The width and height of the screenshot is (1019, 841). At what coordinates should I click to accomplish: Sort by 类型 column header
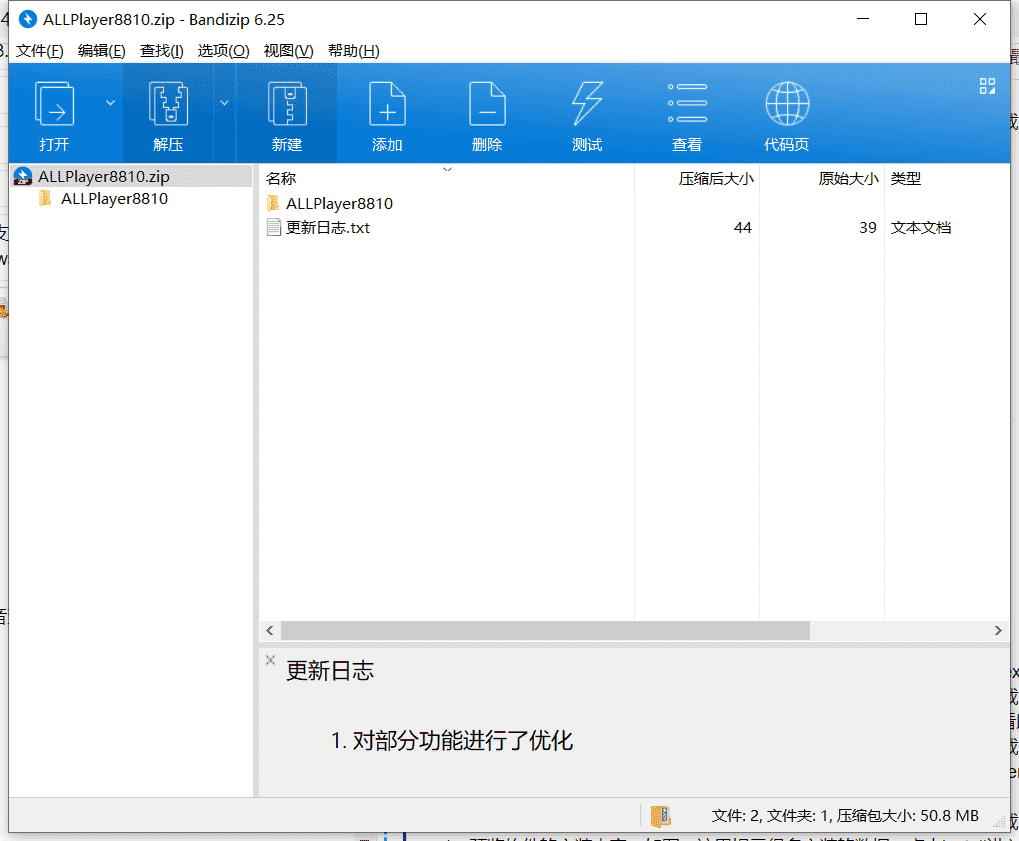click(x=906, y=178)
